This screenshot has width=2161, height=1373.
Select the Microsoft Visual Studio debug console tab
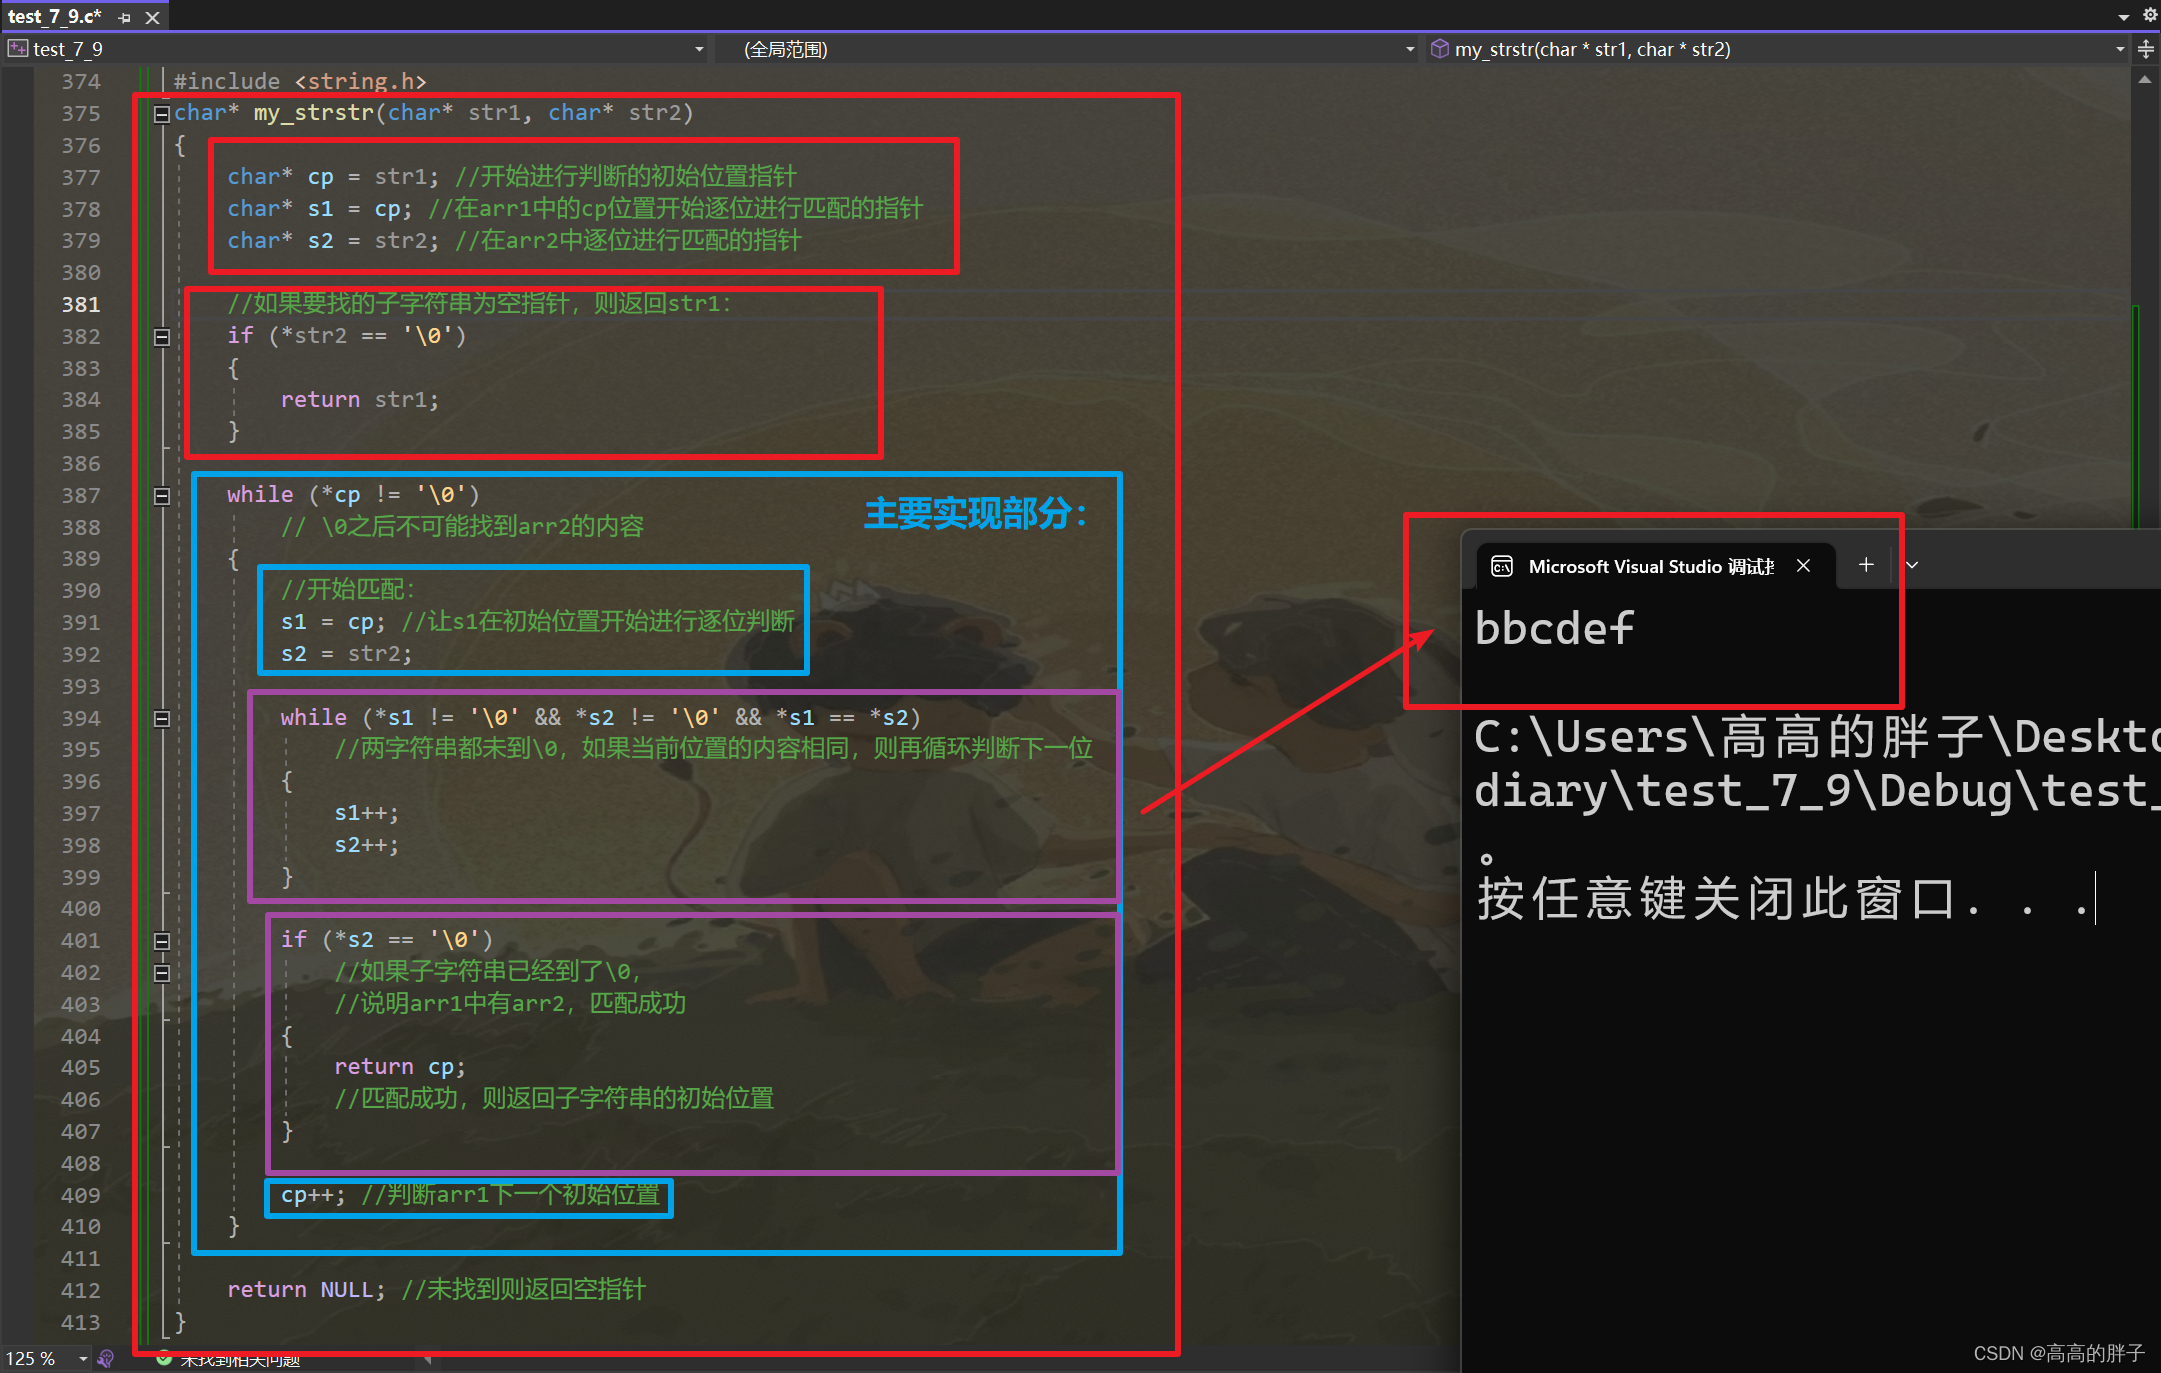[1650, 567]
